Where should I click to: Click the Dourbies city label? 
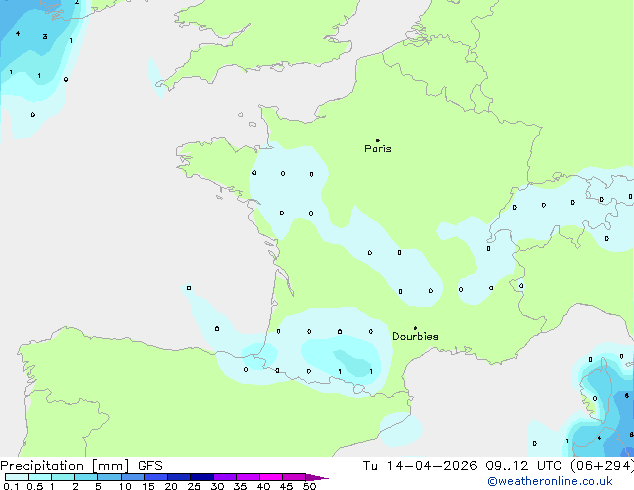(415, 336)
